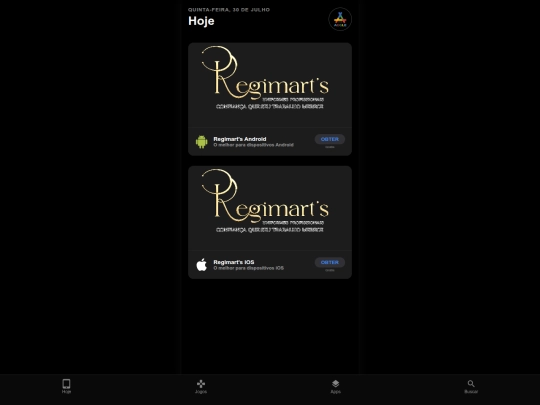Select the Regimart's Android title
This screenshot has height=405, width=540.
pyautogui.click(x=240, y=139)
